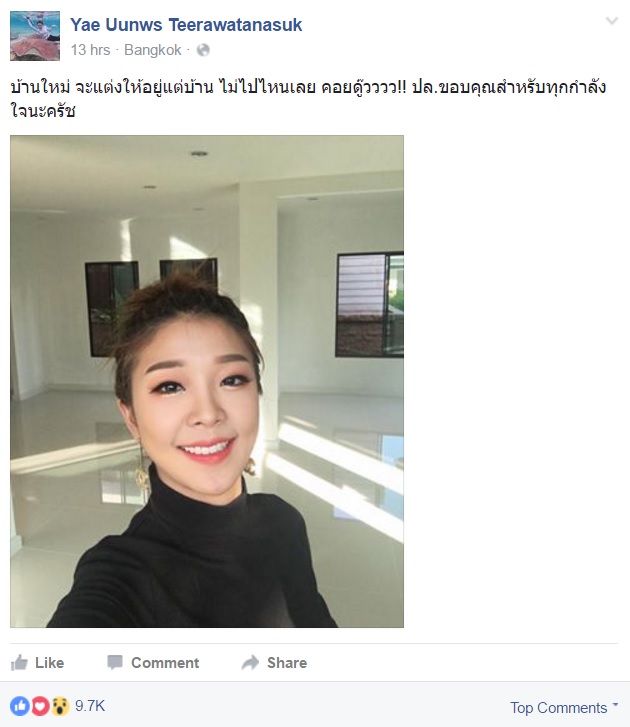Click the Comment speech bubble icon
This screenshot has height=727, width=630.
(115, 662)
